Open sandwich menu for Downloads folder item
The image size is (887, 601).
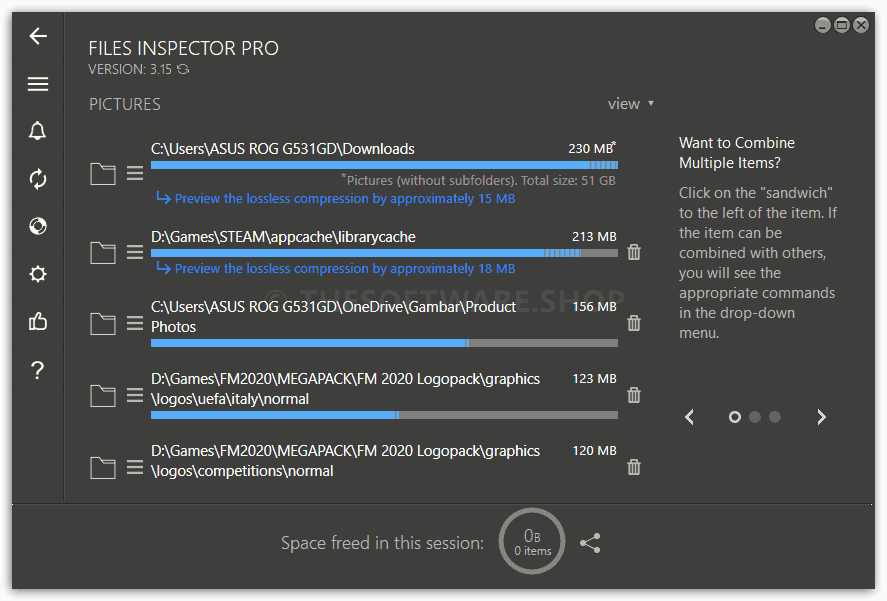[135, 173]
